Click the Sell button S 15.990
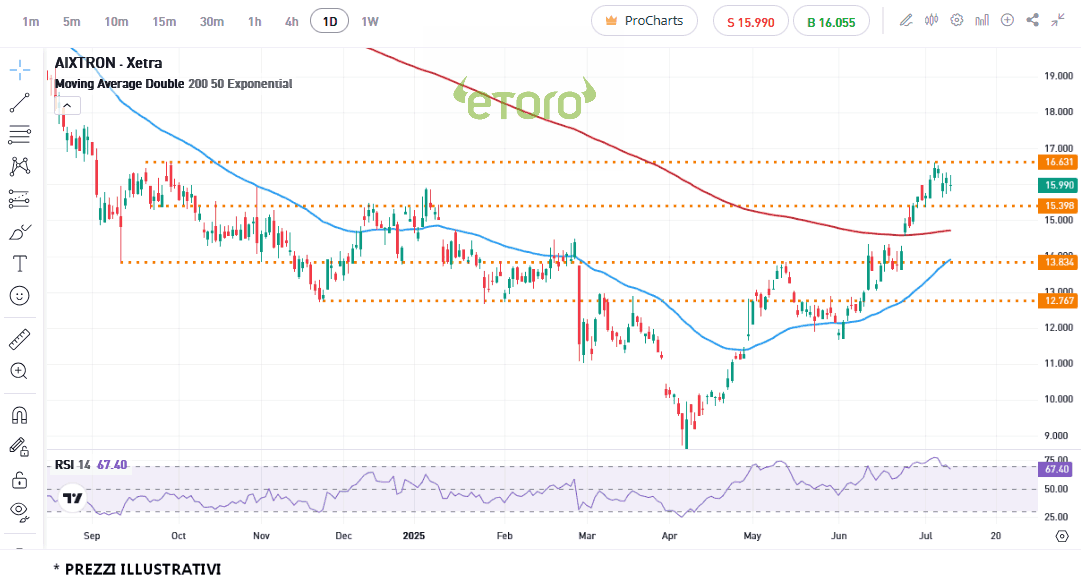This screenshot has width=1081, height=579. pos(751,22)
